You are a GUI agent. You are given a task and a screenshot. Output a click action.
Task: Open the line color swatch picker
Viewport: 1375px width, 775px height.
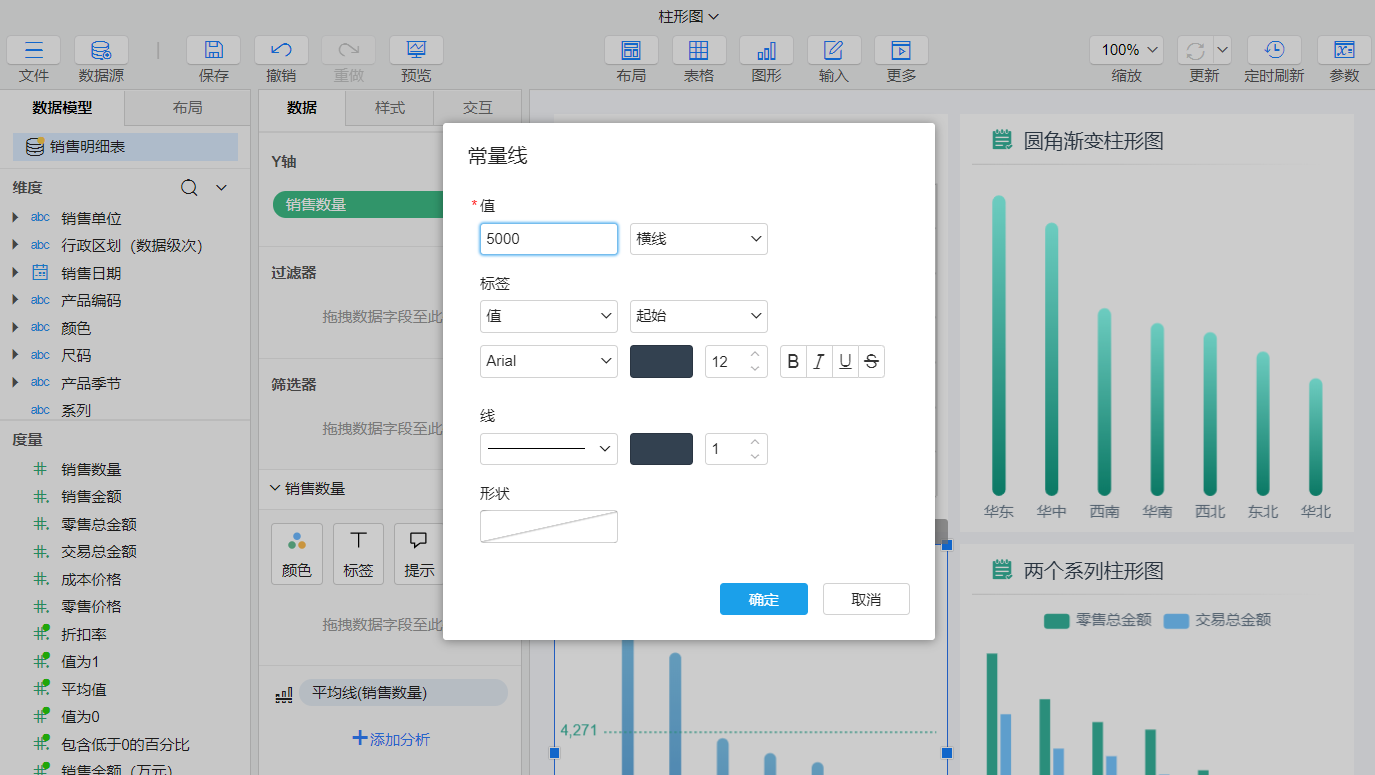pos(661,449)
